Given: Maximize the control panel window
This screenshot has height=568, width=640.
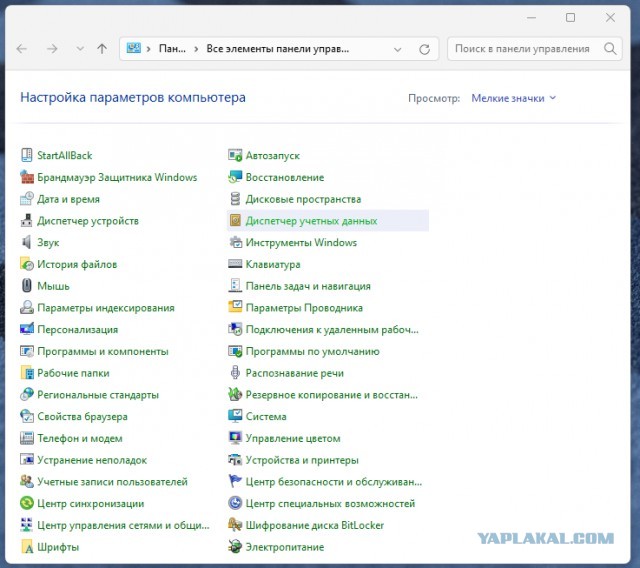Looking at the screenshot, I should tap(570, 18).
